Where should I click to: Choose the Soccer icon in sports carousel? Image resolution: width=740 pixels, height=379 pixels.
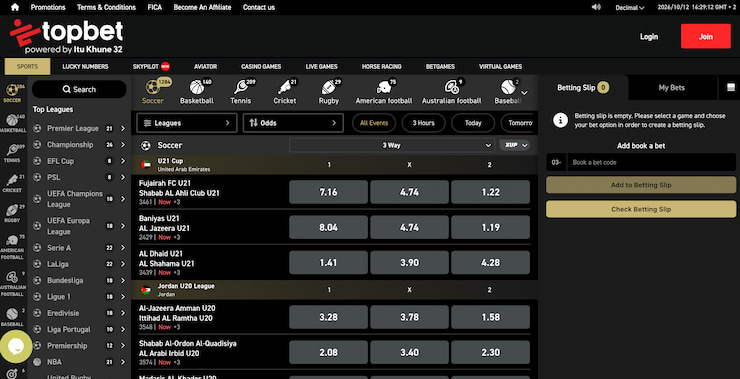(153, 92)
